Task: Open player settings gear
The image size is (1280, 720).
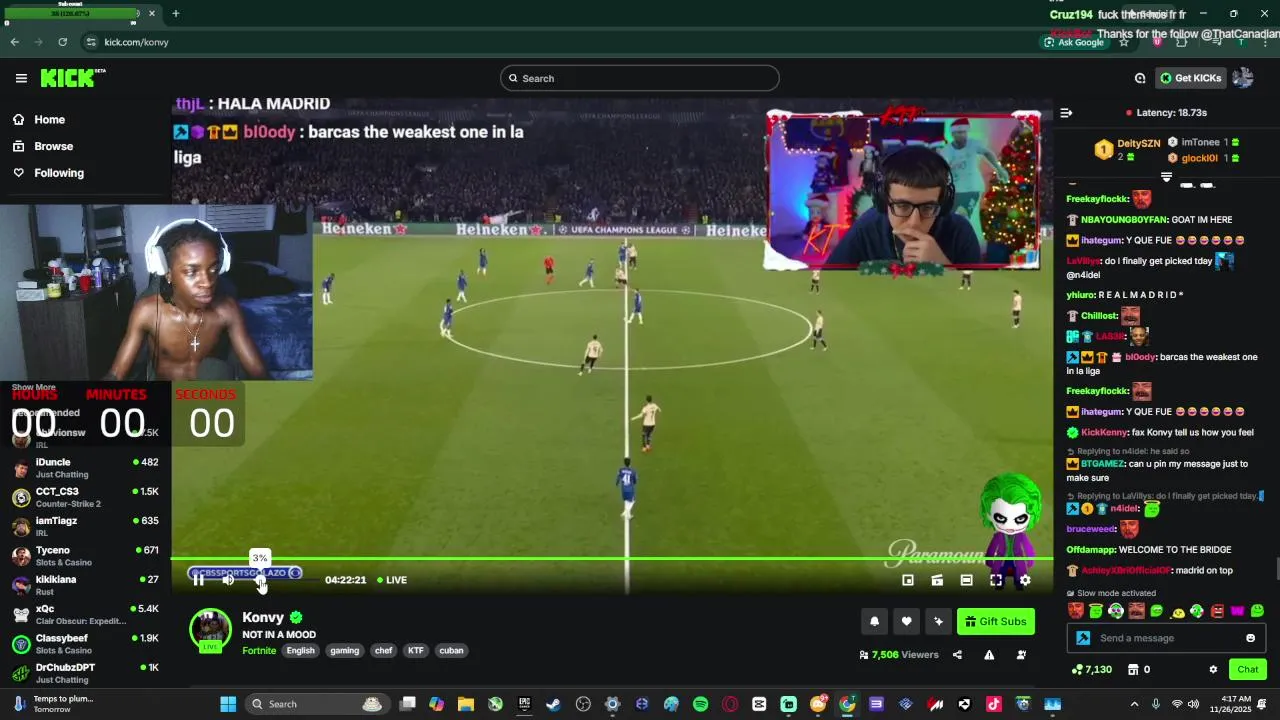Action: [x=1025, y=580]
